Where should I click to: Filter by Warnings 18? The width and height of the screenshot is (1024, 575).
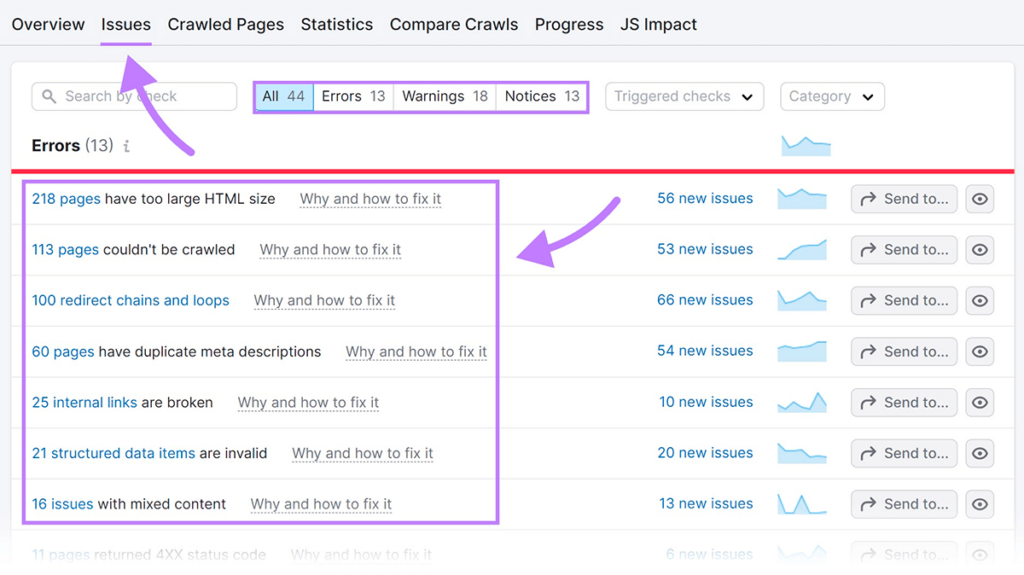click(445, 96)
